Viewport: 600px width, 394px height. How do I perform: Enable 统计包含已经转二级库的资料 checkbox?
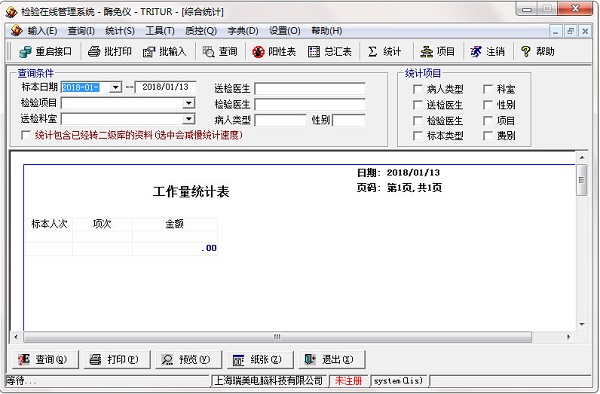26,135
